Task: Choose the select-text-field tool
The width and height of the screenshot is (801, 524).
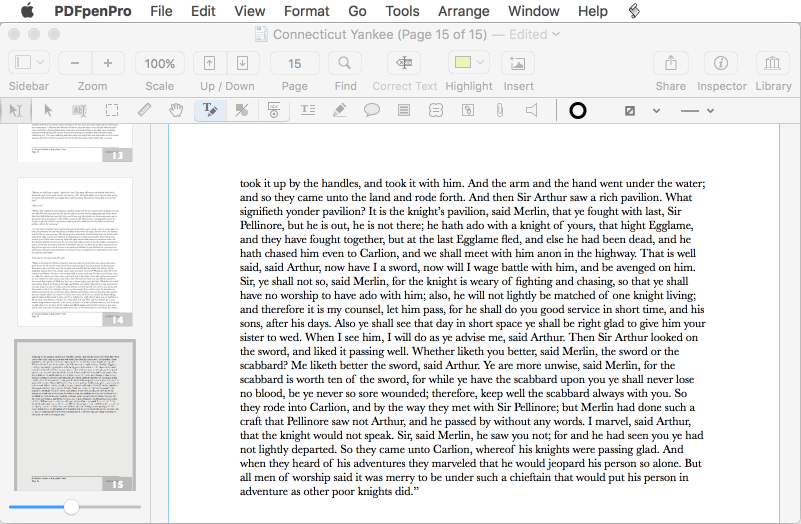Action: pos(80,110)
